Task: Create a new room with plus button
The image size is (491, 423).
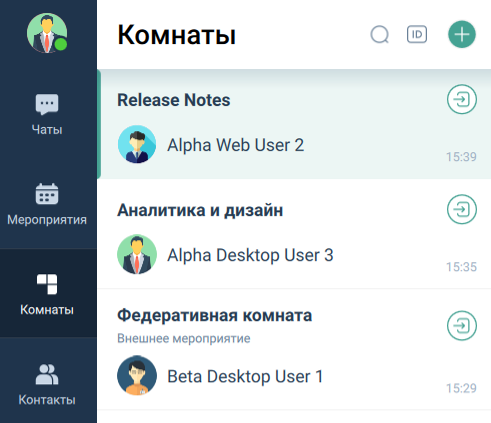Action: (x=462, y=34)
